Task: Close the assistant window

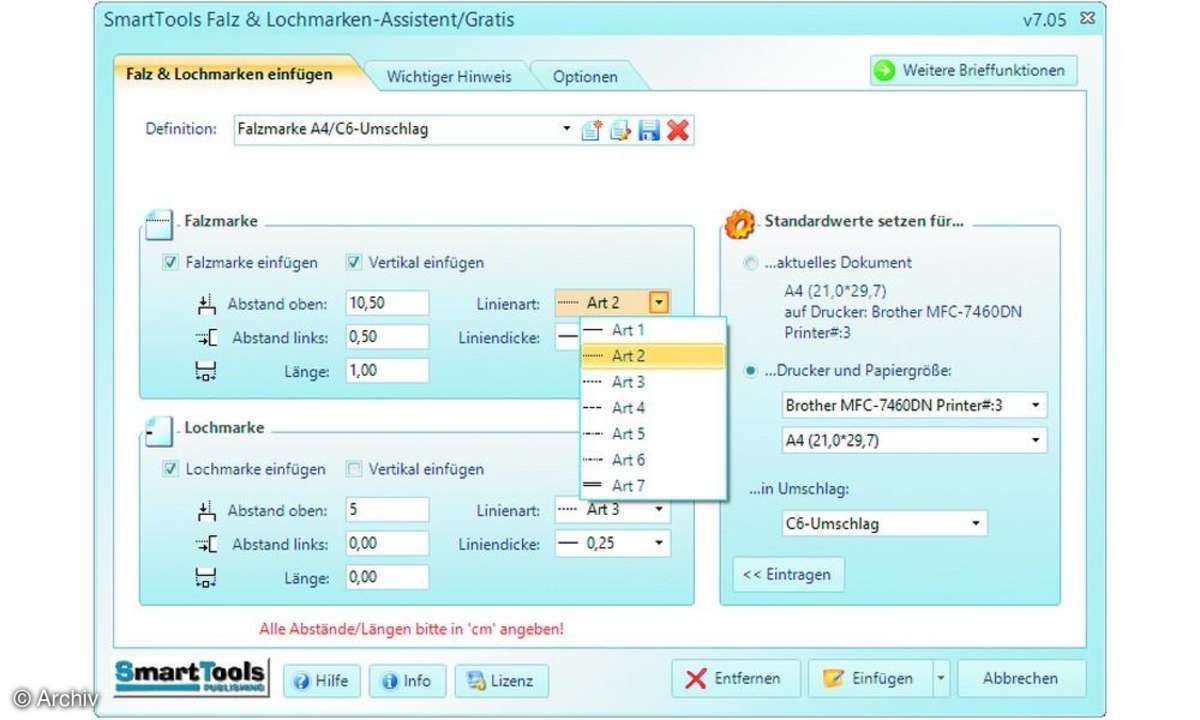Action: click(1087, 19)
